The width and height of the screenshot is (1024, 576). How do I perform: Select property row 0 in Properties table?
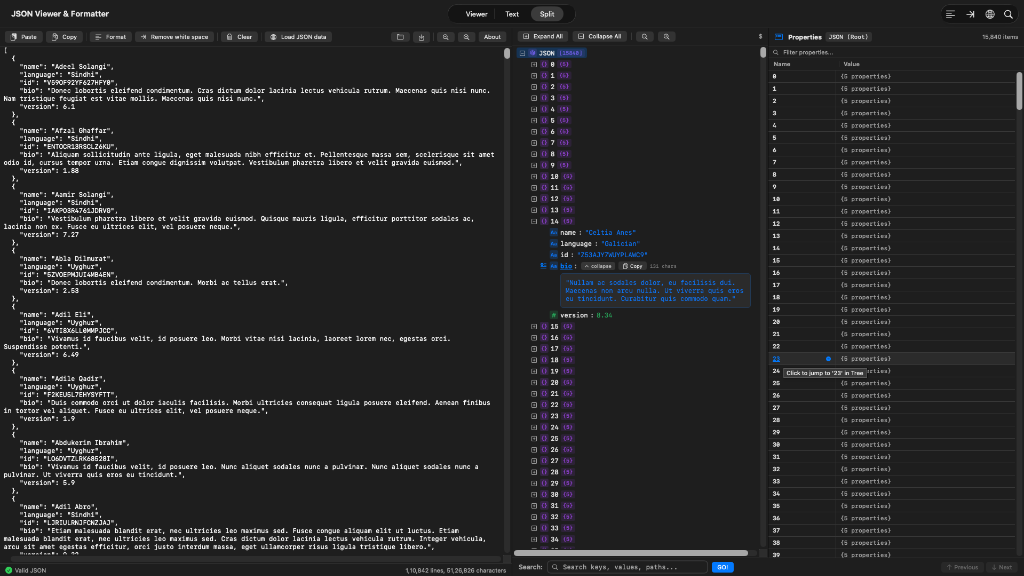(893, 76)
